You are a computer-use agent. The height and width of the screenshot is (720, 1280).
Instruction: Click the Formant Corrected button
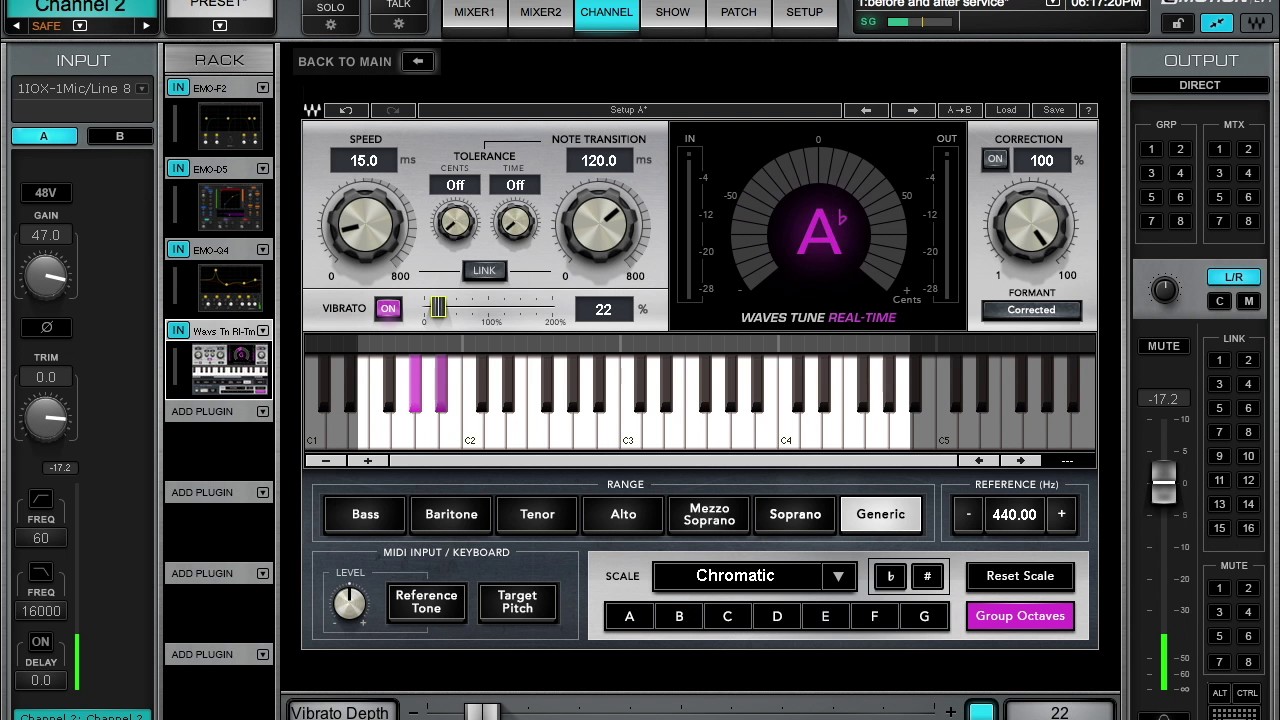pyautogui.click(x=1031, y=310)
